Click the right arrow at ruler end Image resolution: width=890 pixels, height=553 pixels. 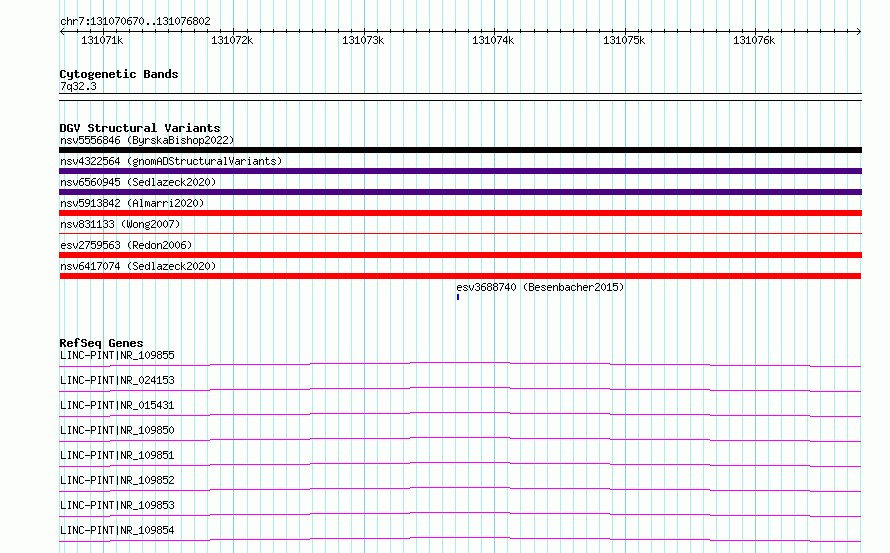pyautogui.click(x=859, y=31)
